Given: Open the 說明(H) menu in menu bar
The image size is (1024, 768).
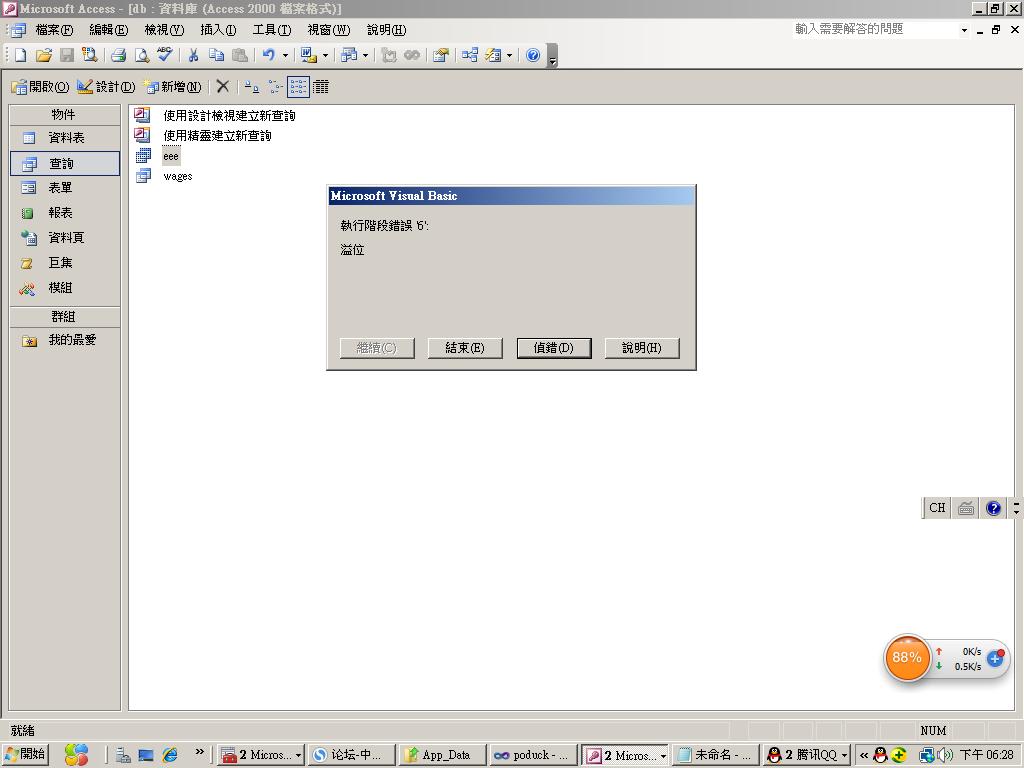Looking at the screenshot, I should click(x=386, y=30).
